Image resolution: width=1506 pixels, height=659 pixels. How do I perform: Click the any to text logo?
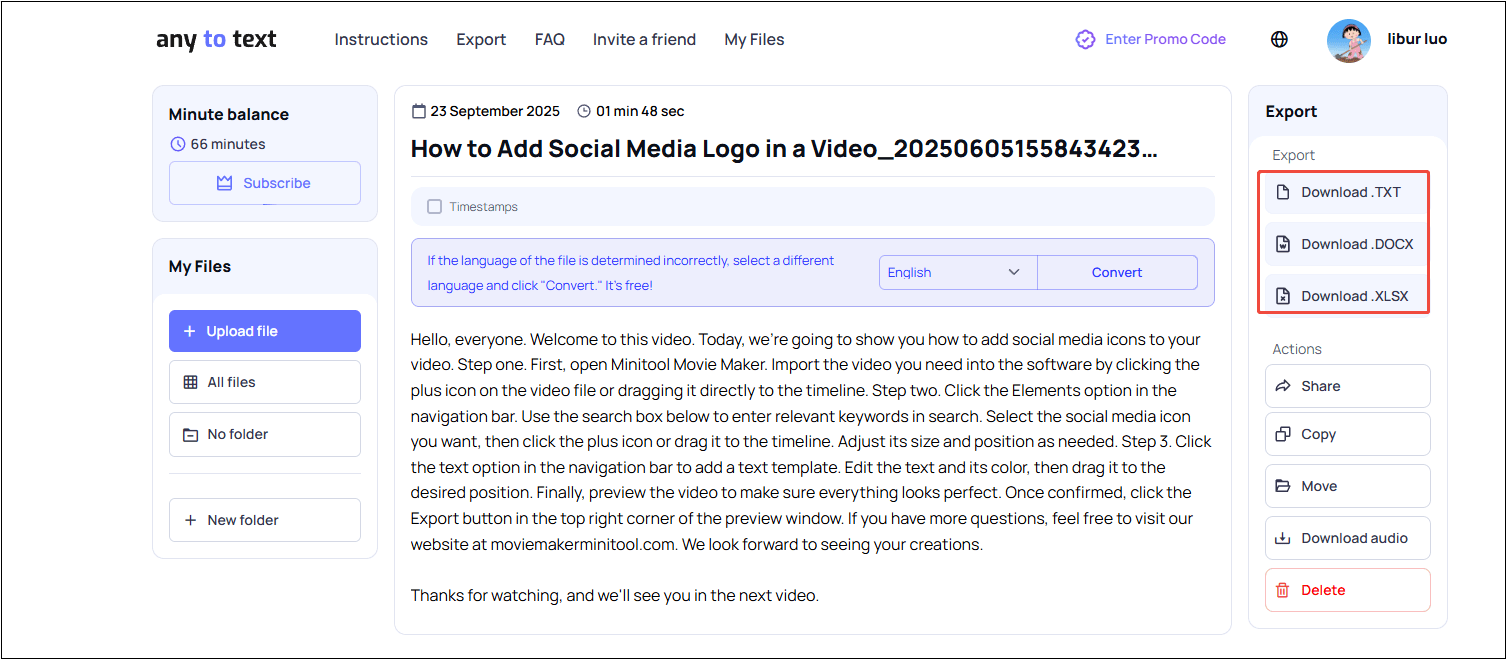[216, 40]
